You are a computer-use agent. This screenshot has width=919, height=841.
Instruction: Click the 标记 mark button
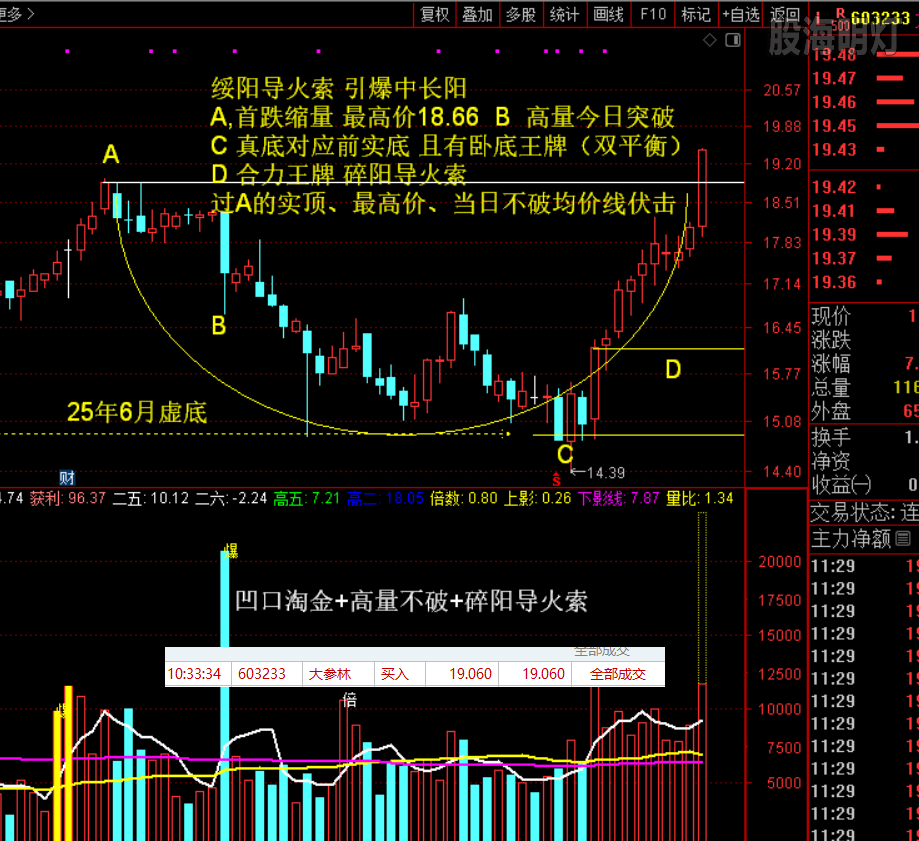tap(696, 14)
